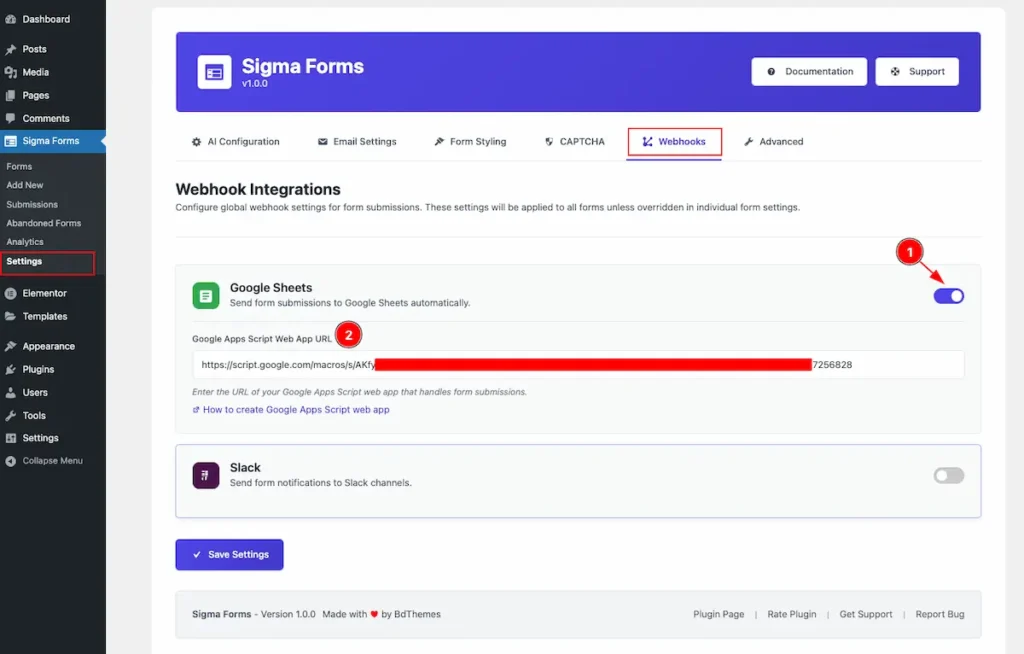This screenshot has width=1024, height=654.
Task: Enable the Slack notifications toggle
Action: click(948, 476)
